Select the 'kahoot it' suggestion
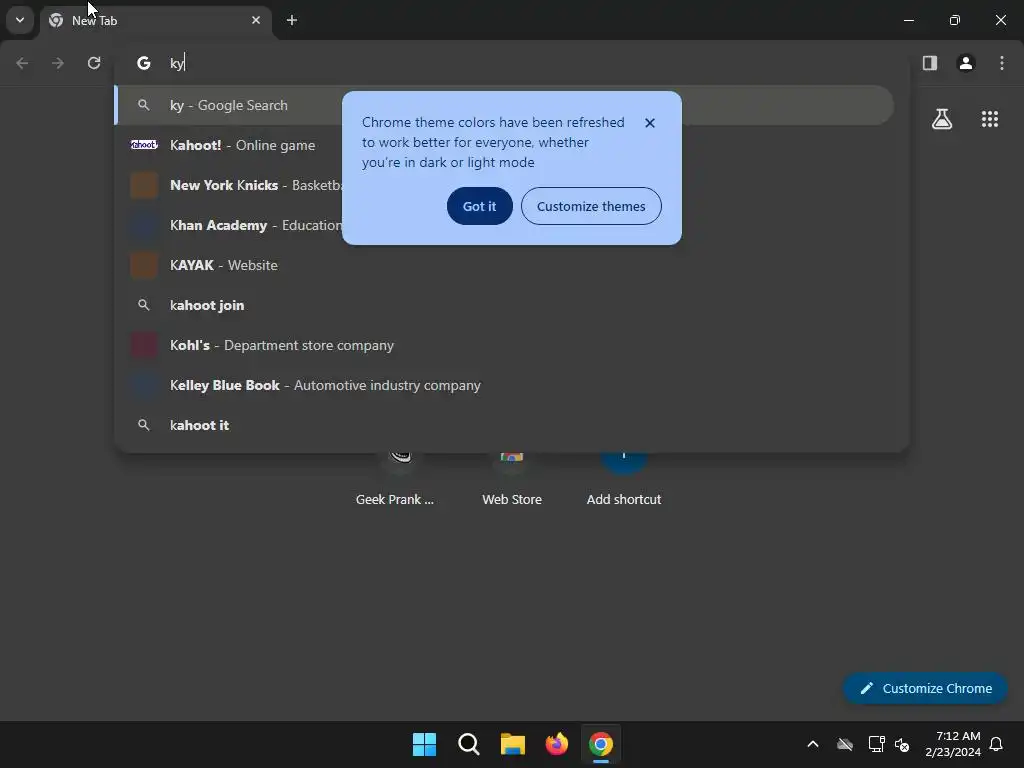Screen dimensions: 1024x768 click(504, 425)
